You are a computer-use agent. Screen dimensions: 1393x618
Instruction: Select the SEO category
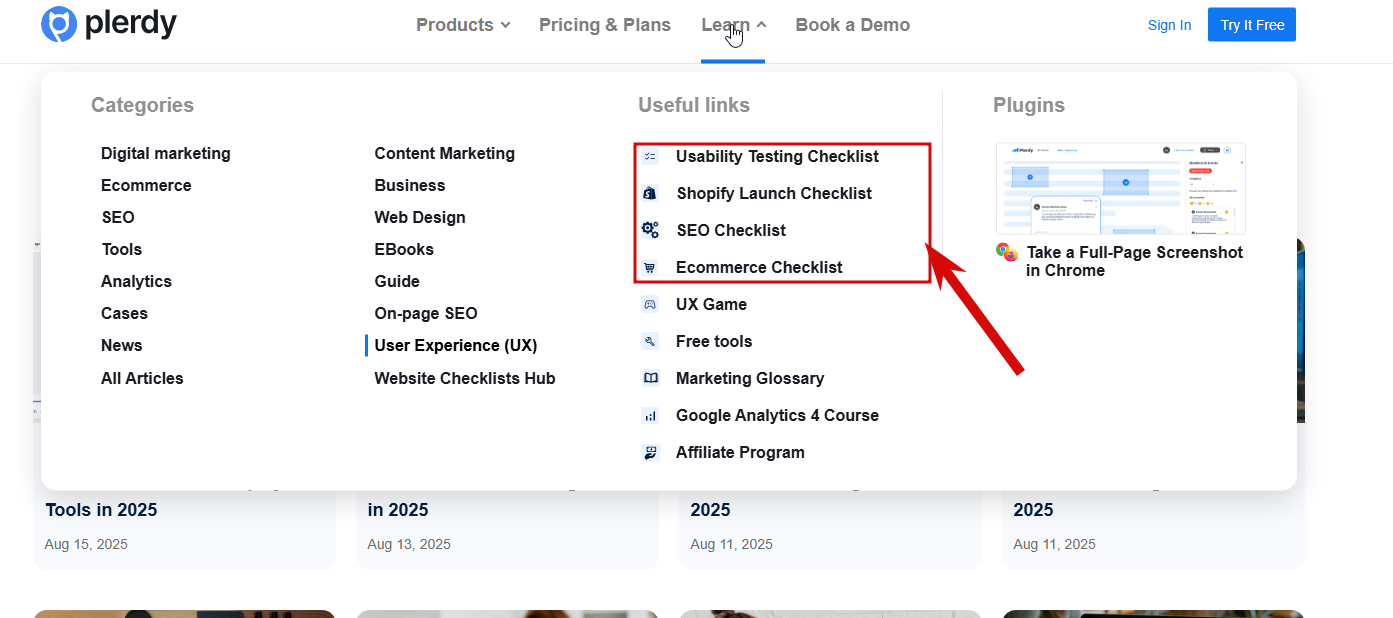pos(118,217)
